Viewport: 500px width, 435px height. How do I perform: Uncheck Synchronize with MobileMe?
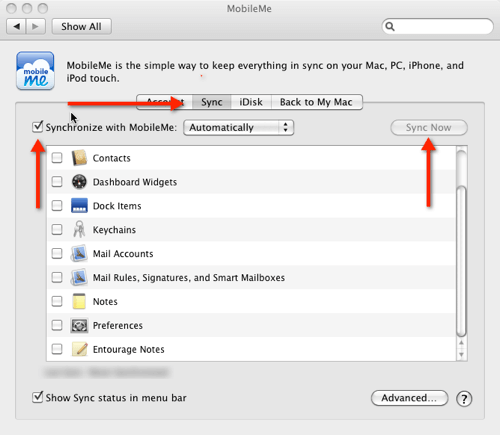(x=38, y=127)
